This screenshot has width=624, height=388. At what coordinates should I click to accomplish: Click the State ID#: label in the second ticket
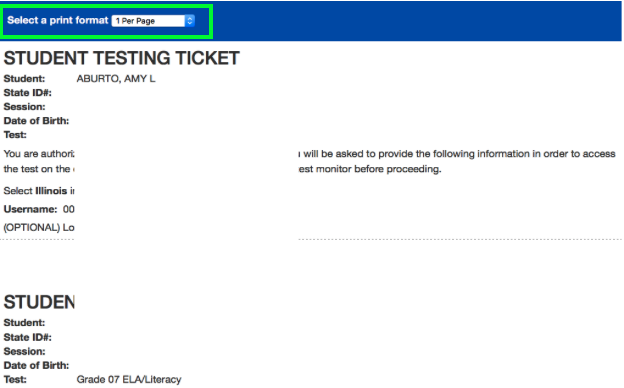pyautogui.click(x=27, y=337)
